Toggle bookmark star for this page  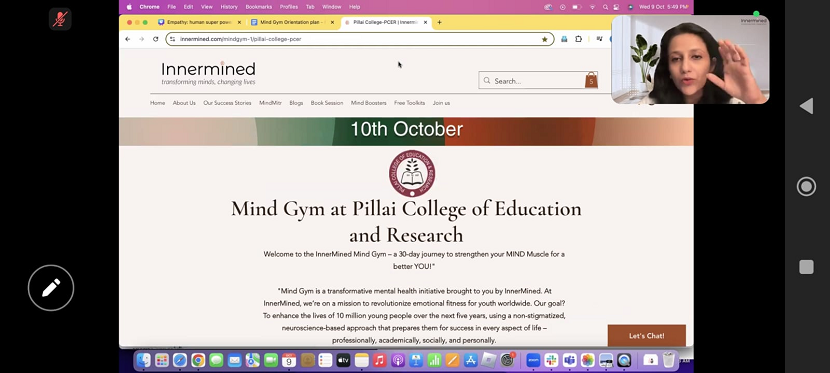click(x=545, y=39)
